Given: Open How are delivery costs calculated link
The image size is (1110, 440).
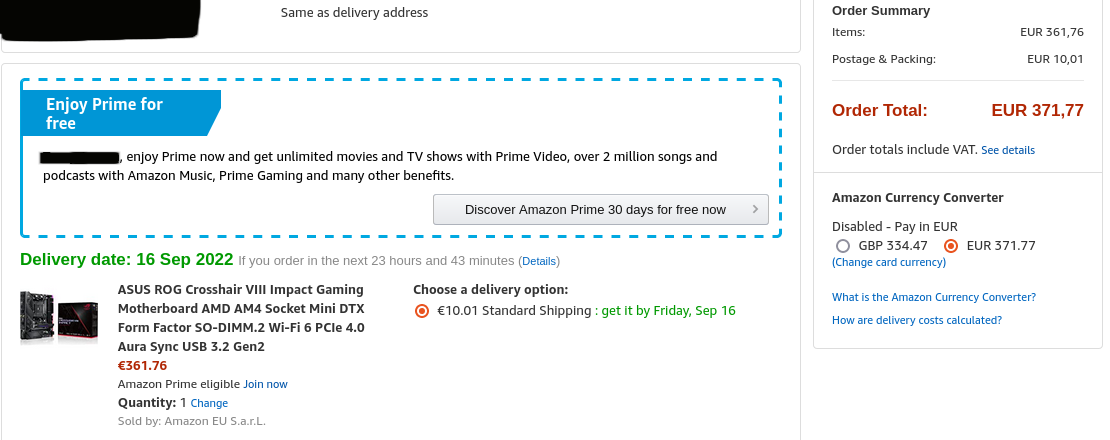Looking at the screenshot, I should [917, 320].
